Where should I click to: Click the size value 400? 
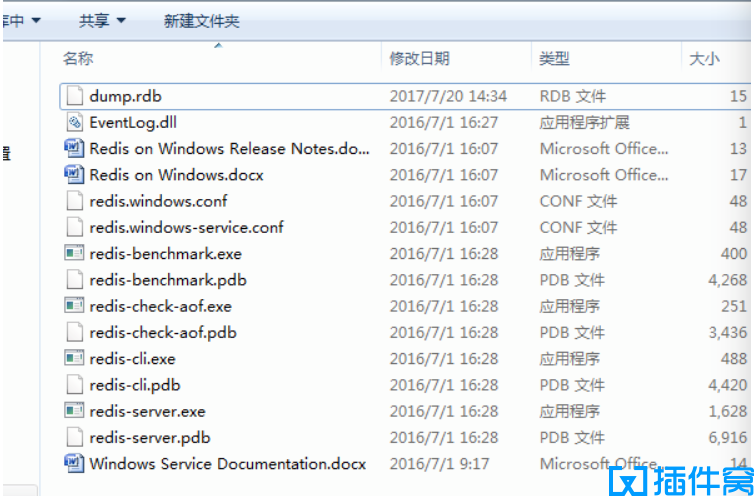[x=734, y=254]
